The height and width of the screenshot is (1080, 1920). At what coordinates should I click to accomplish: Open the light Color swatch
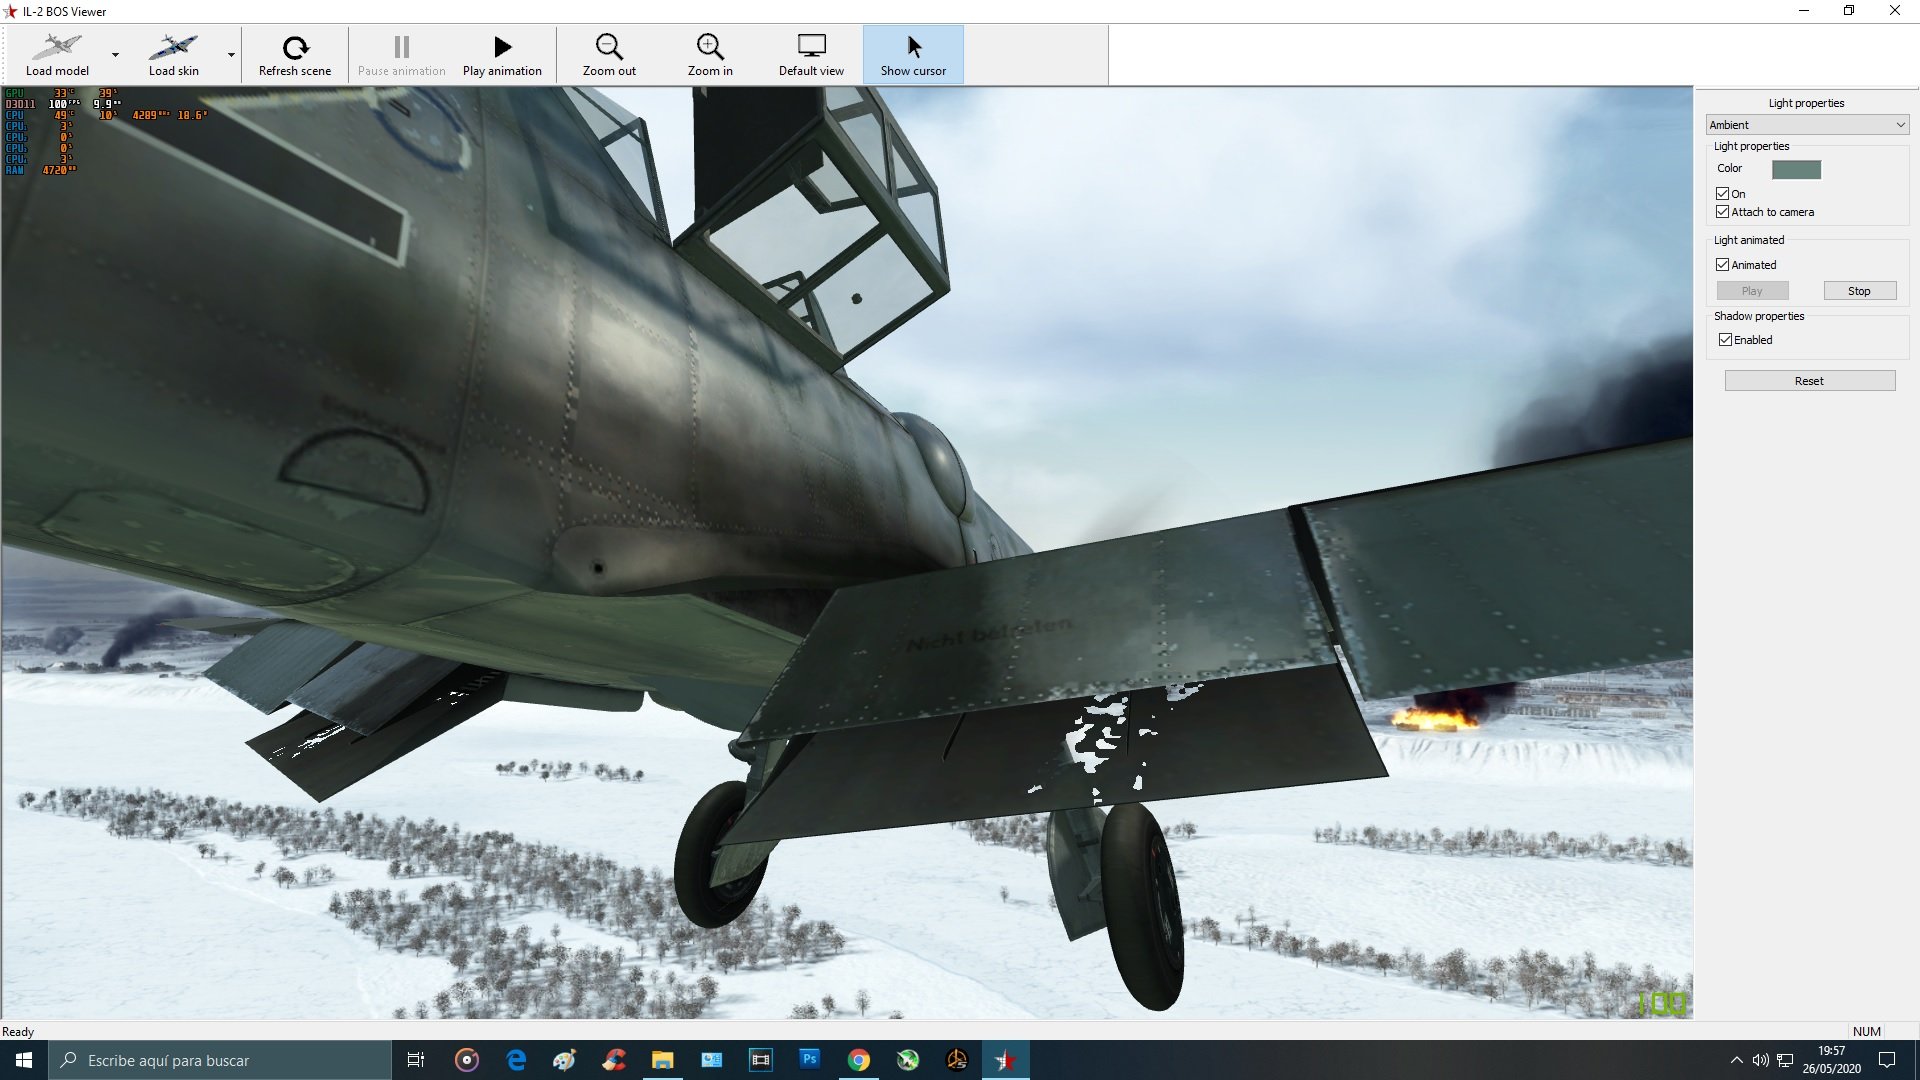1796,169
